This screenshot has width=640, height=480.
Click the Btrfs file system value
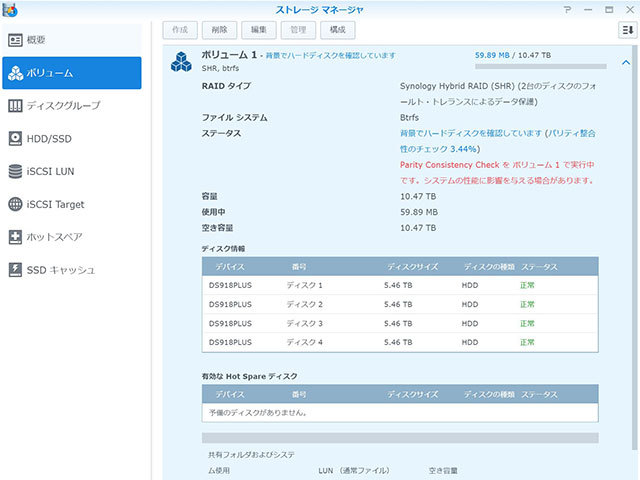[409, 118]
